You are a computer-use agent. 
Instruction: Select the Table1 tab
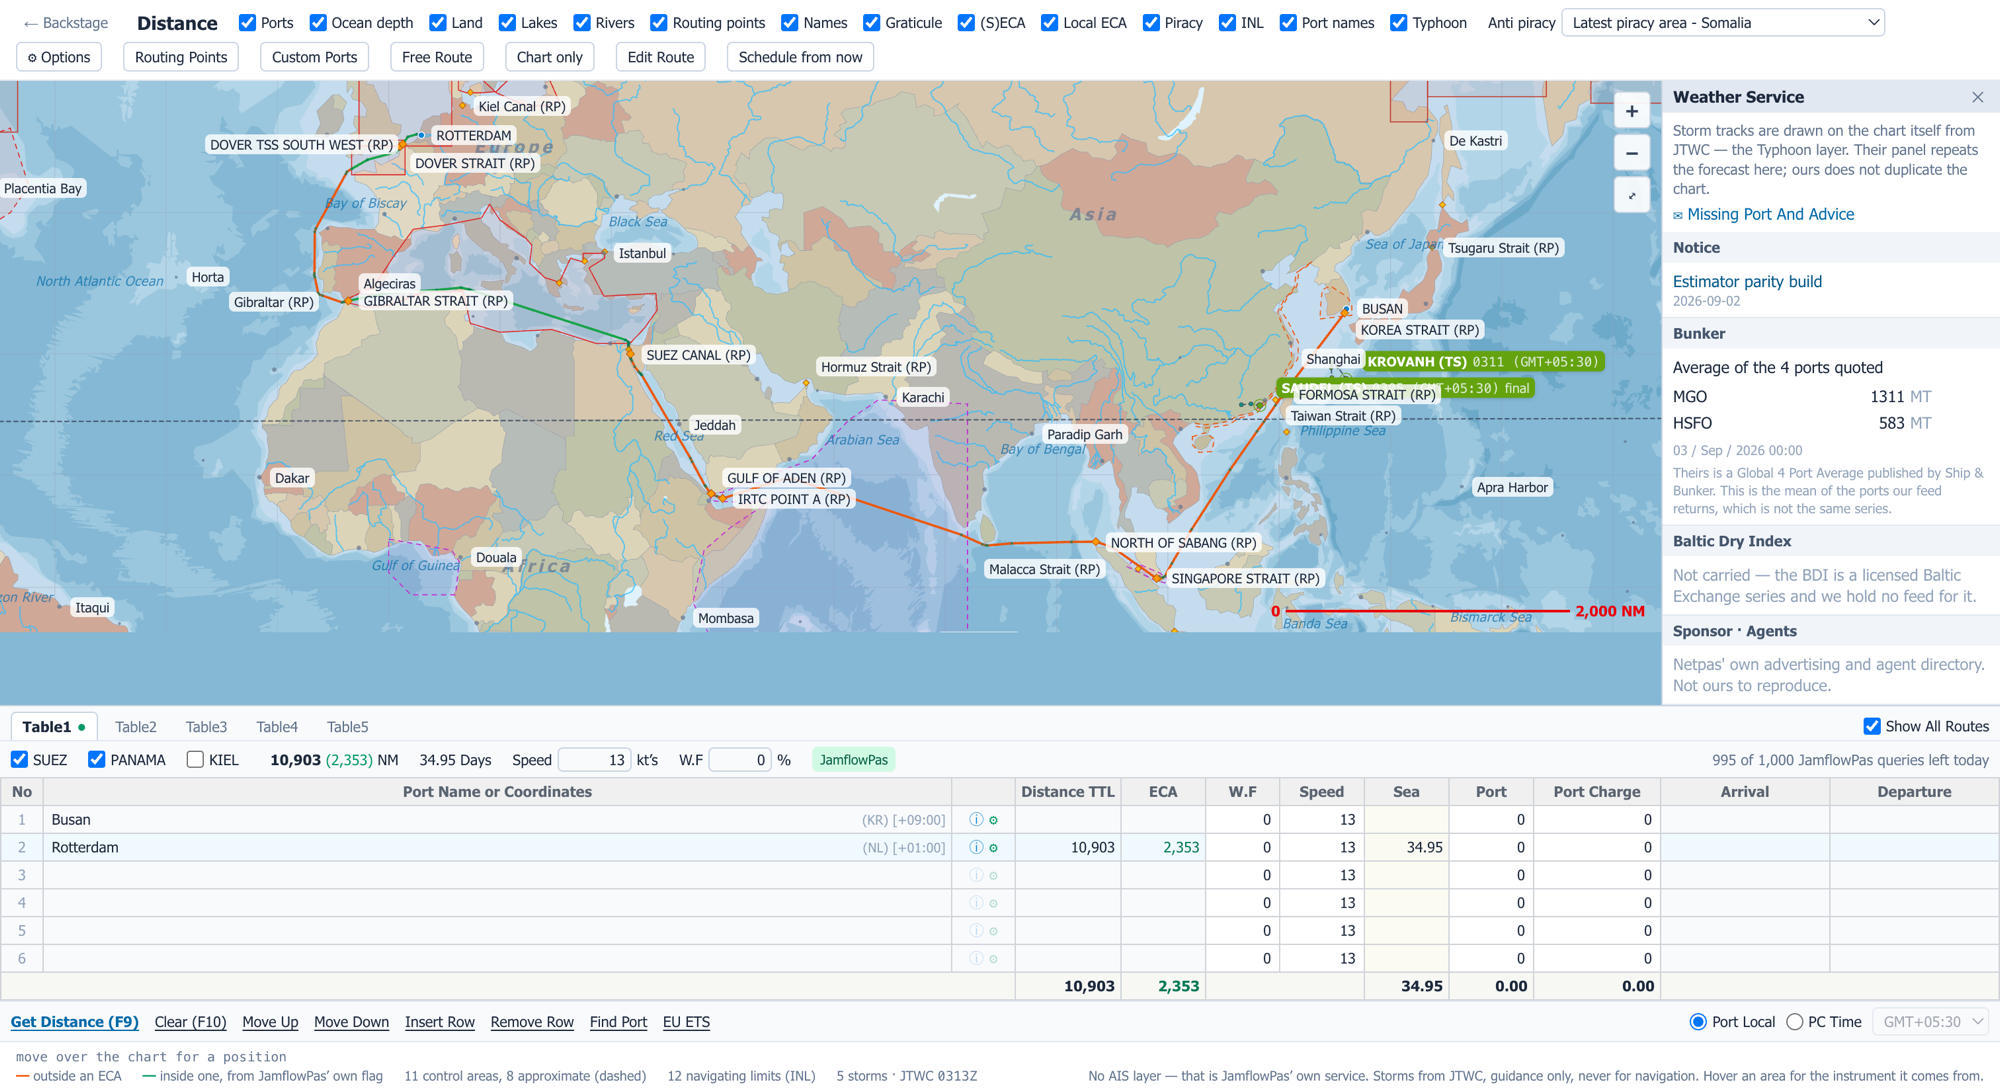(53, 727)
